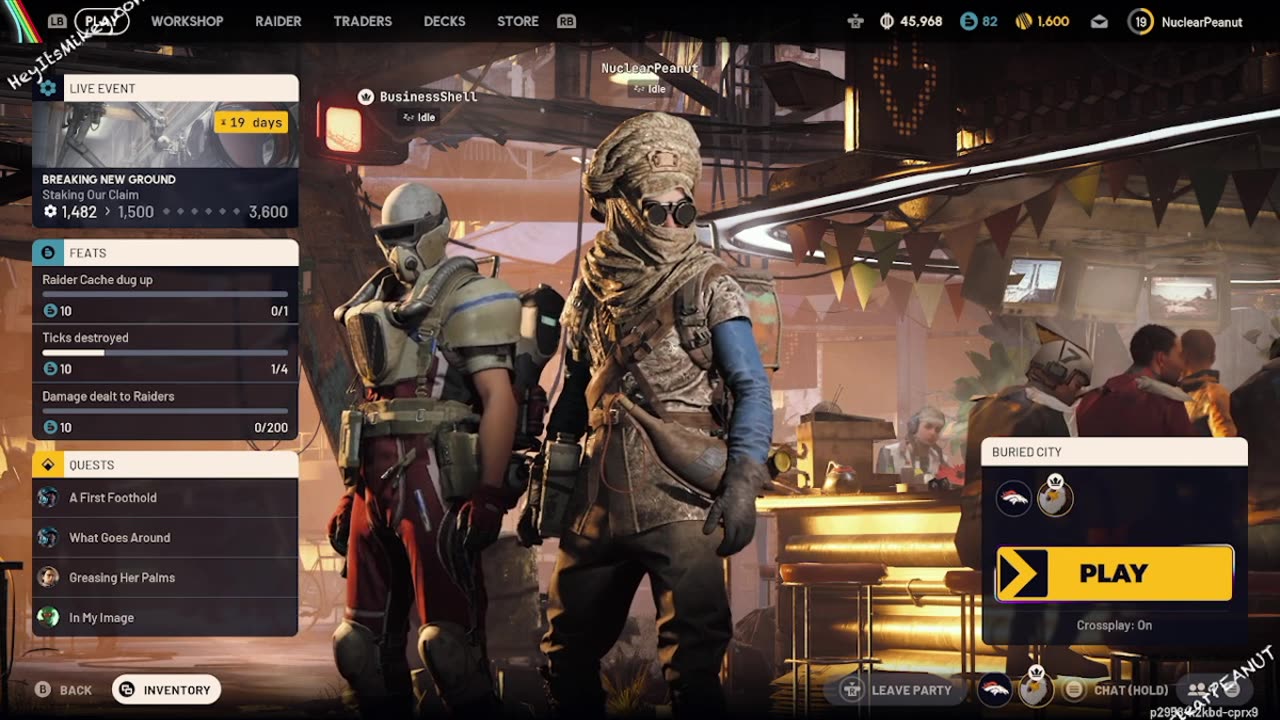Open the FEATS panel header
The width and height of the screenshot is (1280, 720).
click(x=165, y=253)
